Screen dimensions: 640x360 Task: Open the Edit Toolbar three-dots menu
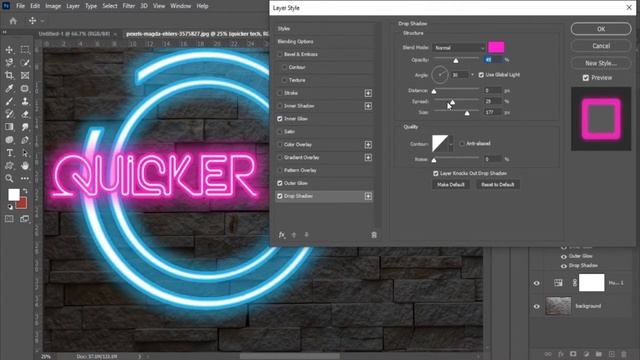(x=25, y=178)
